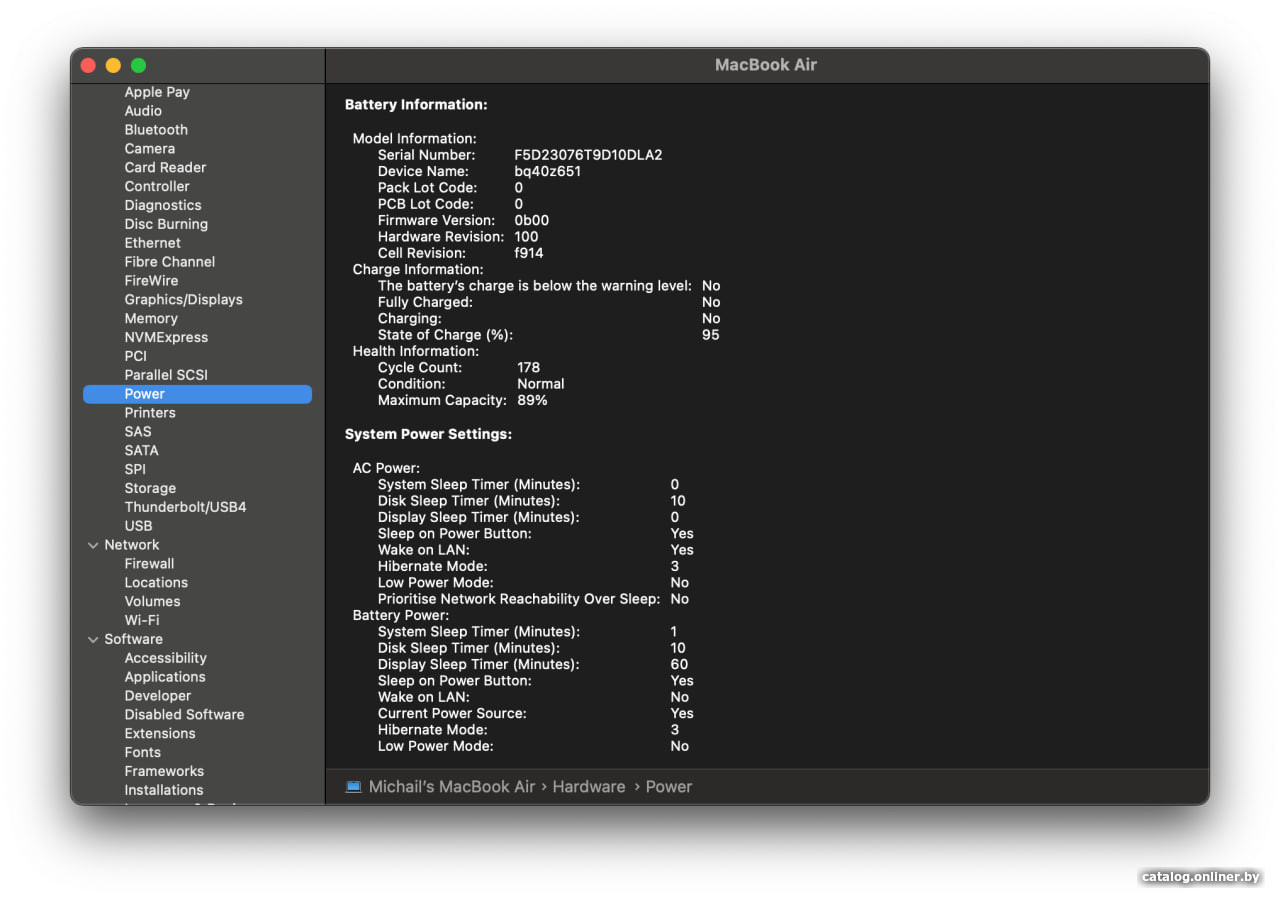Image resolution: width=1280 pixels, height=898 pixels.
Task: Click Hardware in the path bar
Action: click(x=588, y=787)
